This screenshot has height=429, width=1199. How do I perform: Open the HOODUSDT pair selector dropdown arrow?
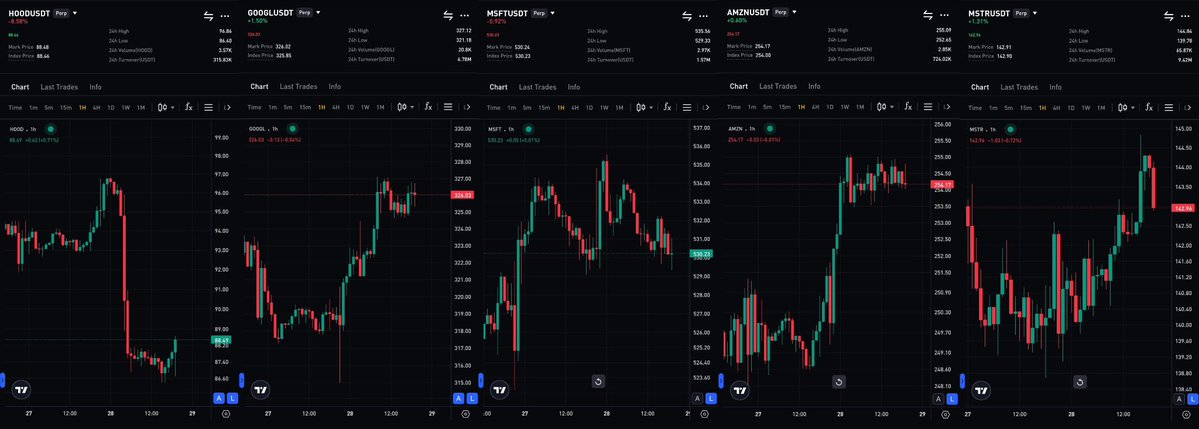75,13
